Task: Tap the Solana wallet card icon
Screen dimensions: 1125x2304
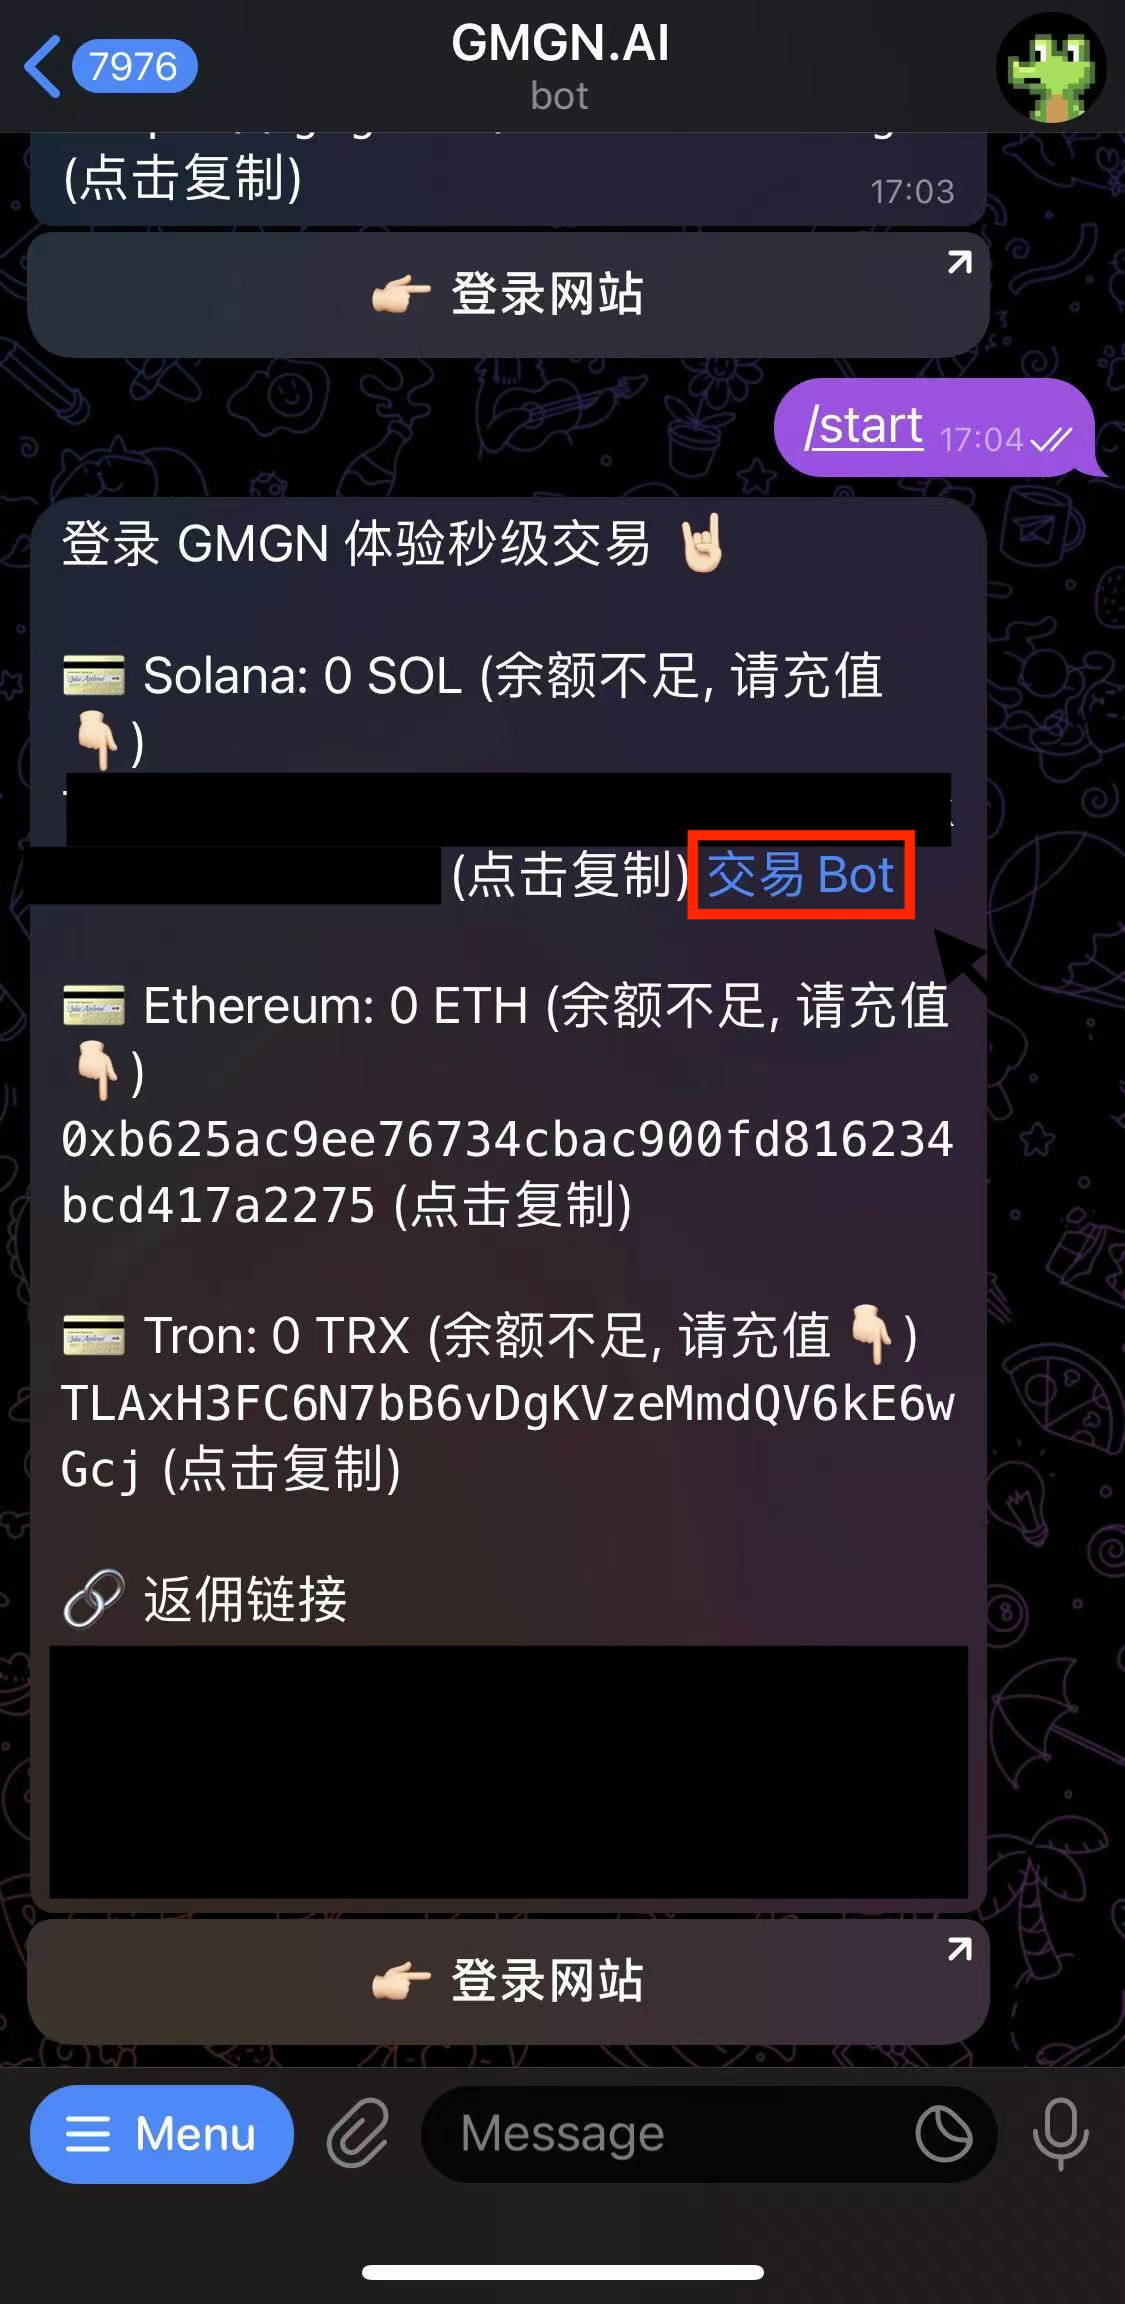Action: (94, 675)
